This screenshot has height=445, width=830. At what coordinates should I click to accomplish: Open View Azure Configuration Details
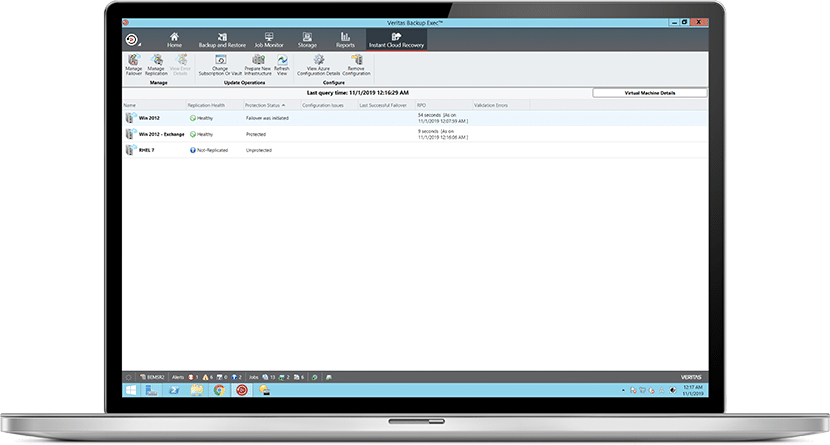[319, 65]
